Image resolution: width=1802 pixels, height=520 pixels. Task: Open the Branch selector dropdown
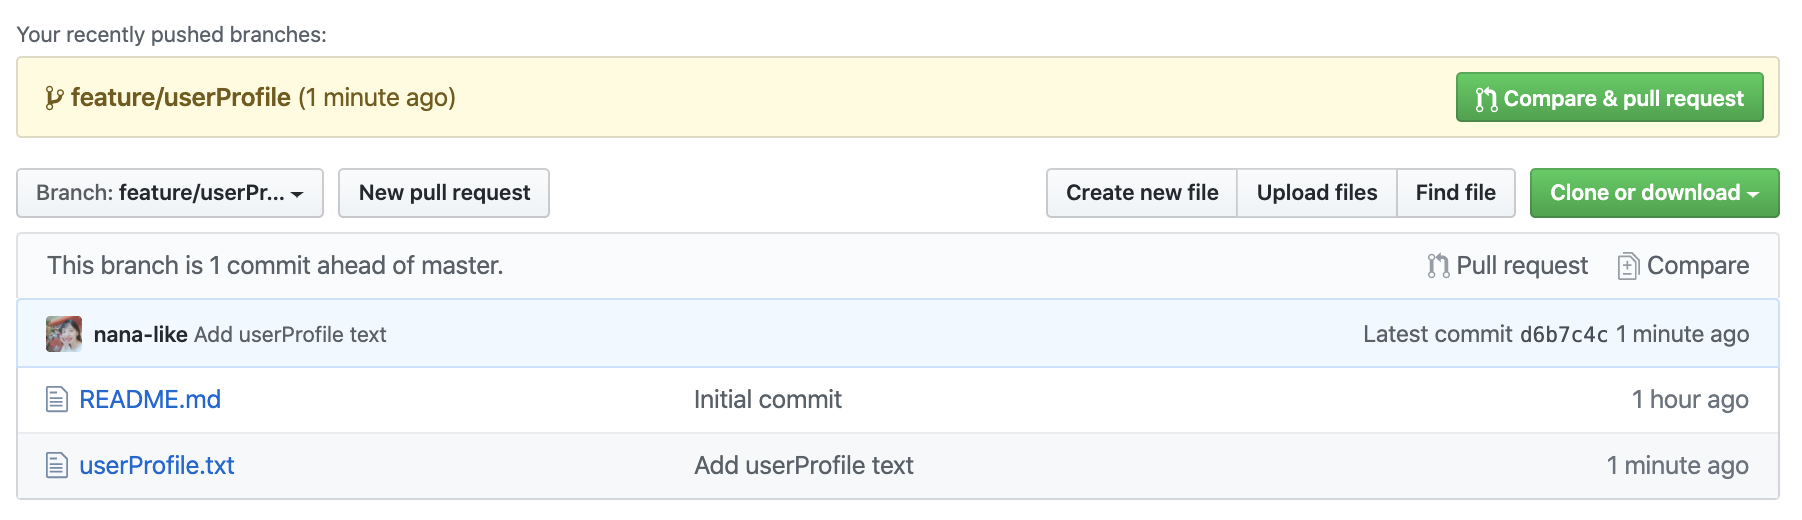pyautogui.click(x=170, y=193)
